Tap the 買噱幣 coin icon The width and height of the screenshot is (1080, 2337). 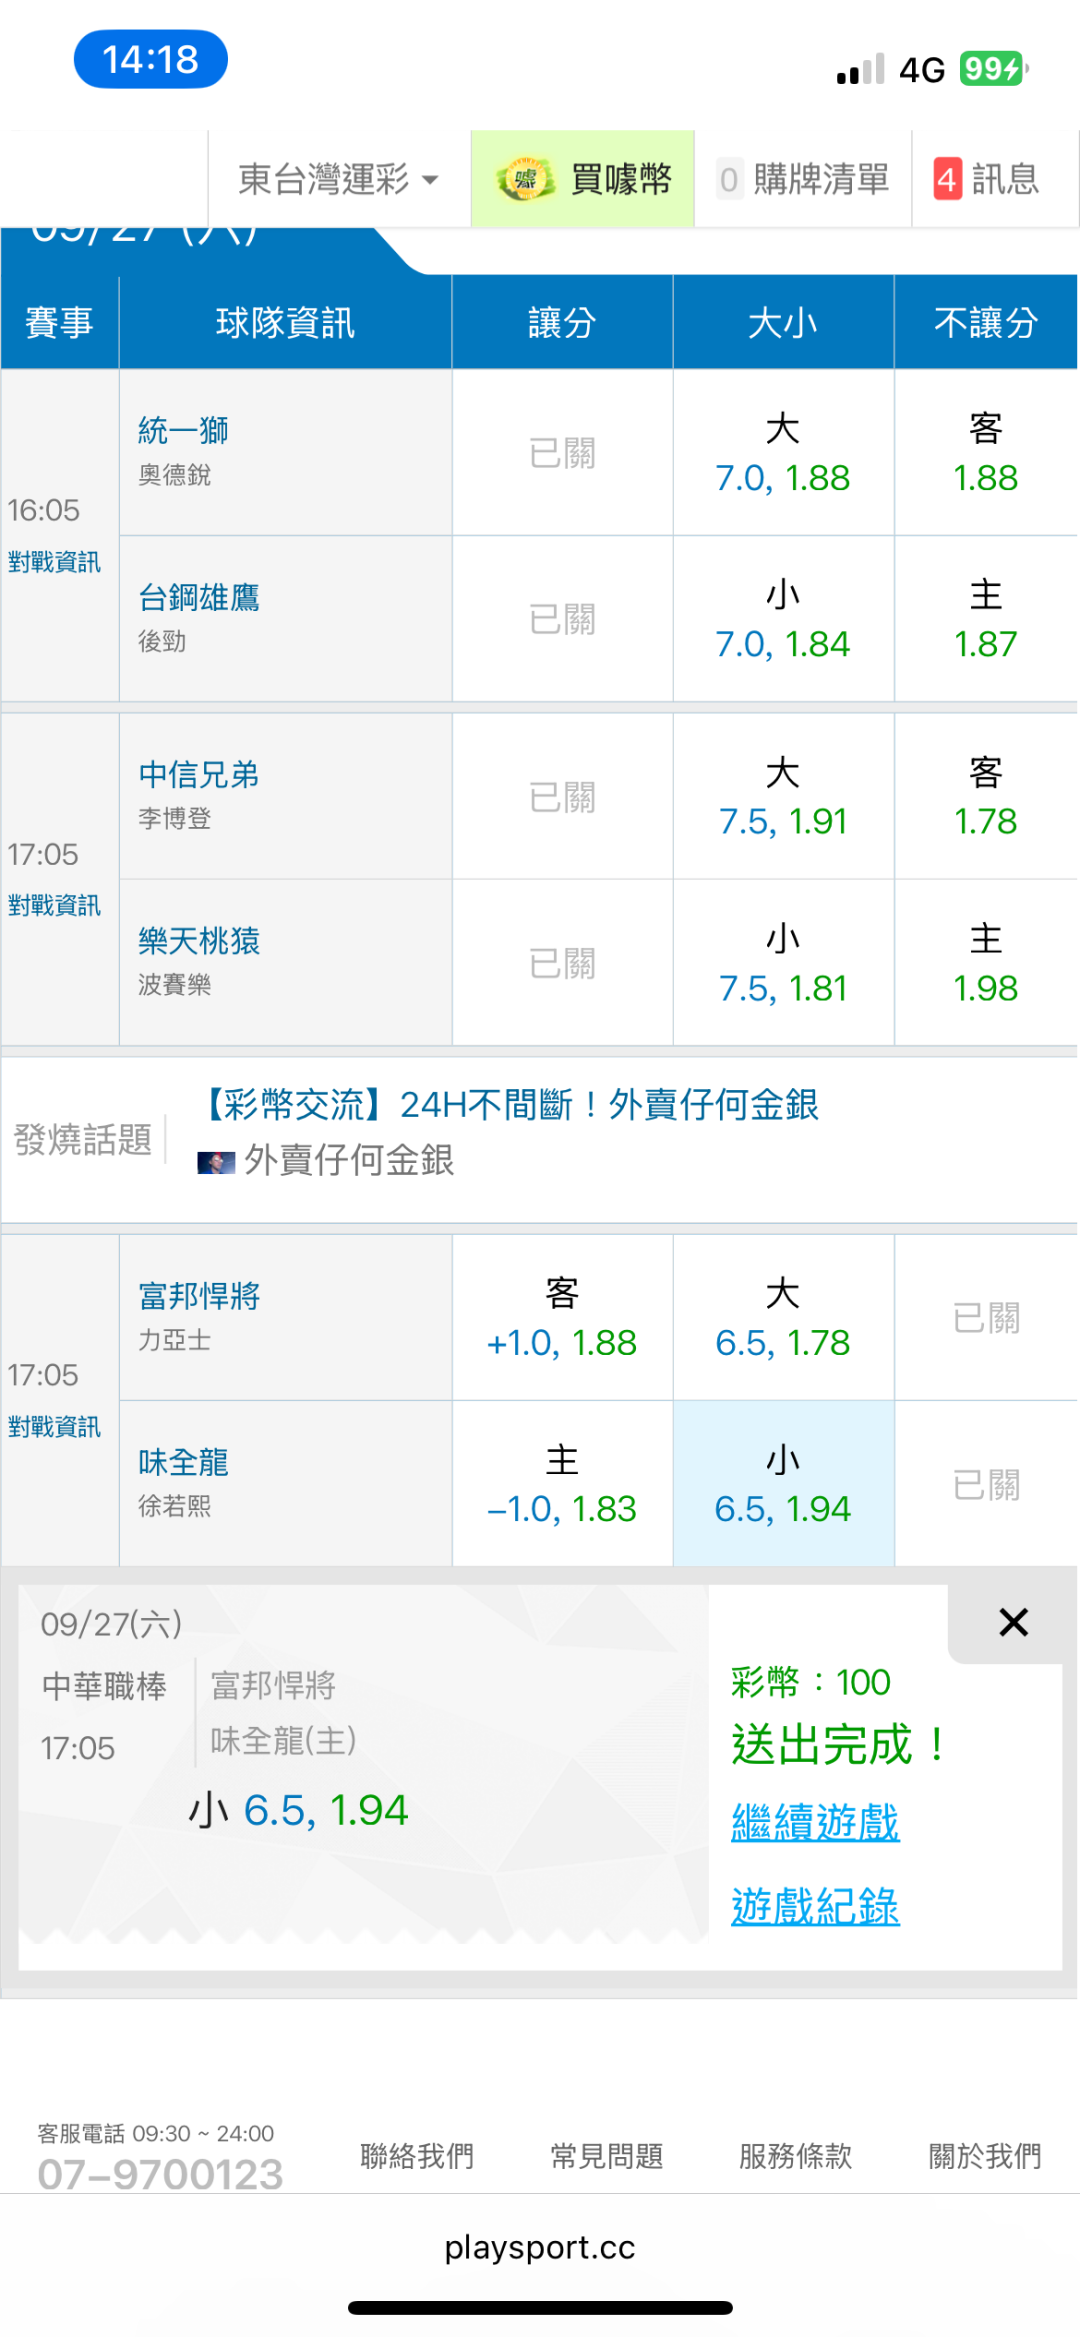tap(525, 180)
